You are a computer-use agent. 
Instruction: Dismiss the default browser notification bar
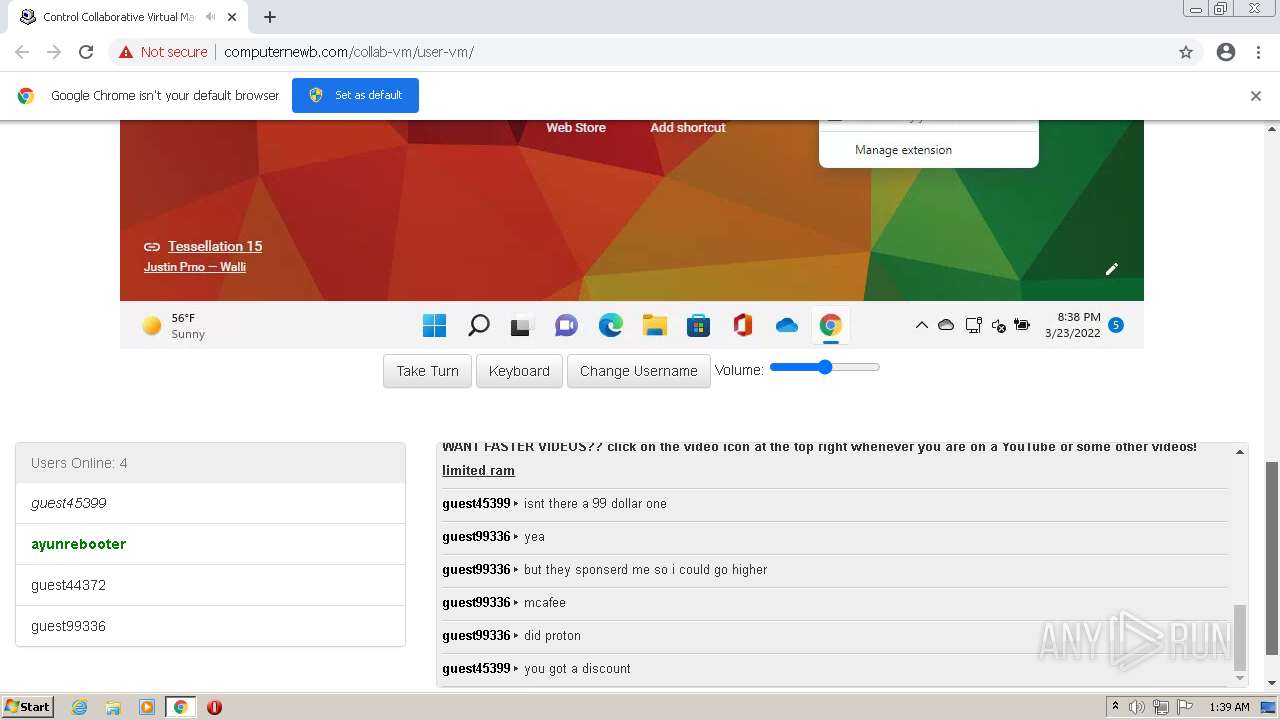(1256, 96)
